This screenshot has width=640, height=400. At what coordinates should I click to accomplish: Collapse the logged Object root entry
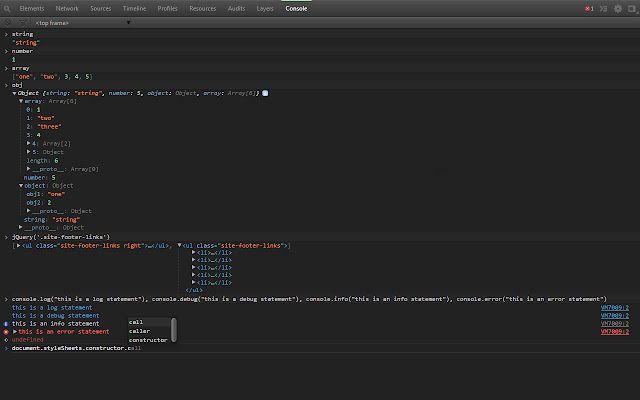[x=14, y=93]
